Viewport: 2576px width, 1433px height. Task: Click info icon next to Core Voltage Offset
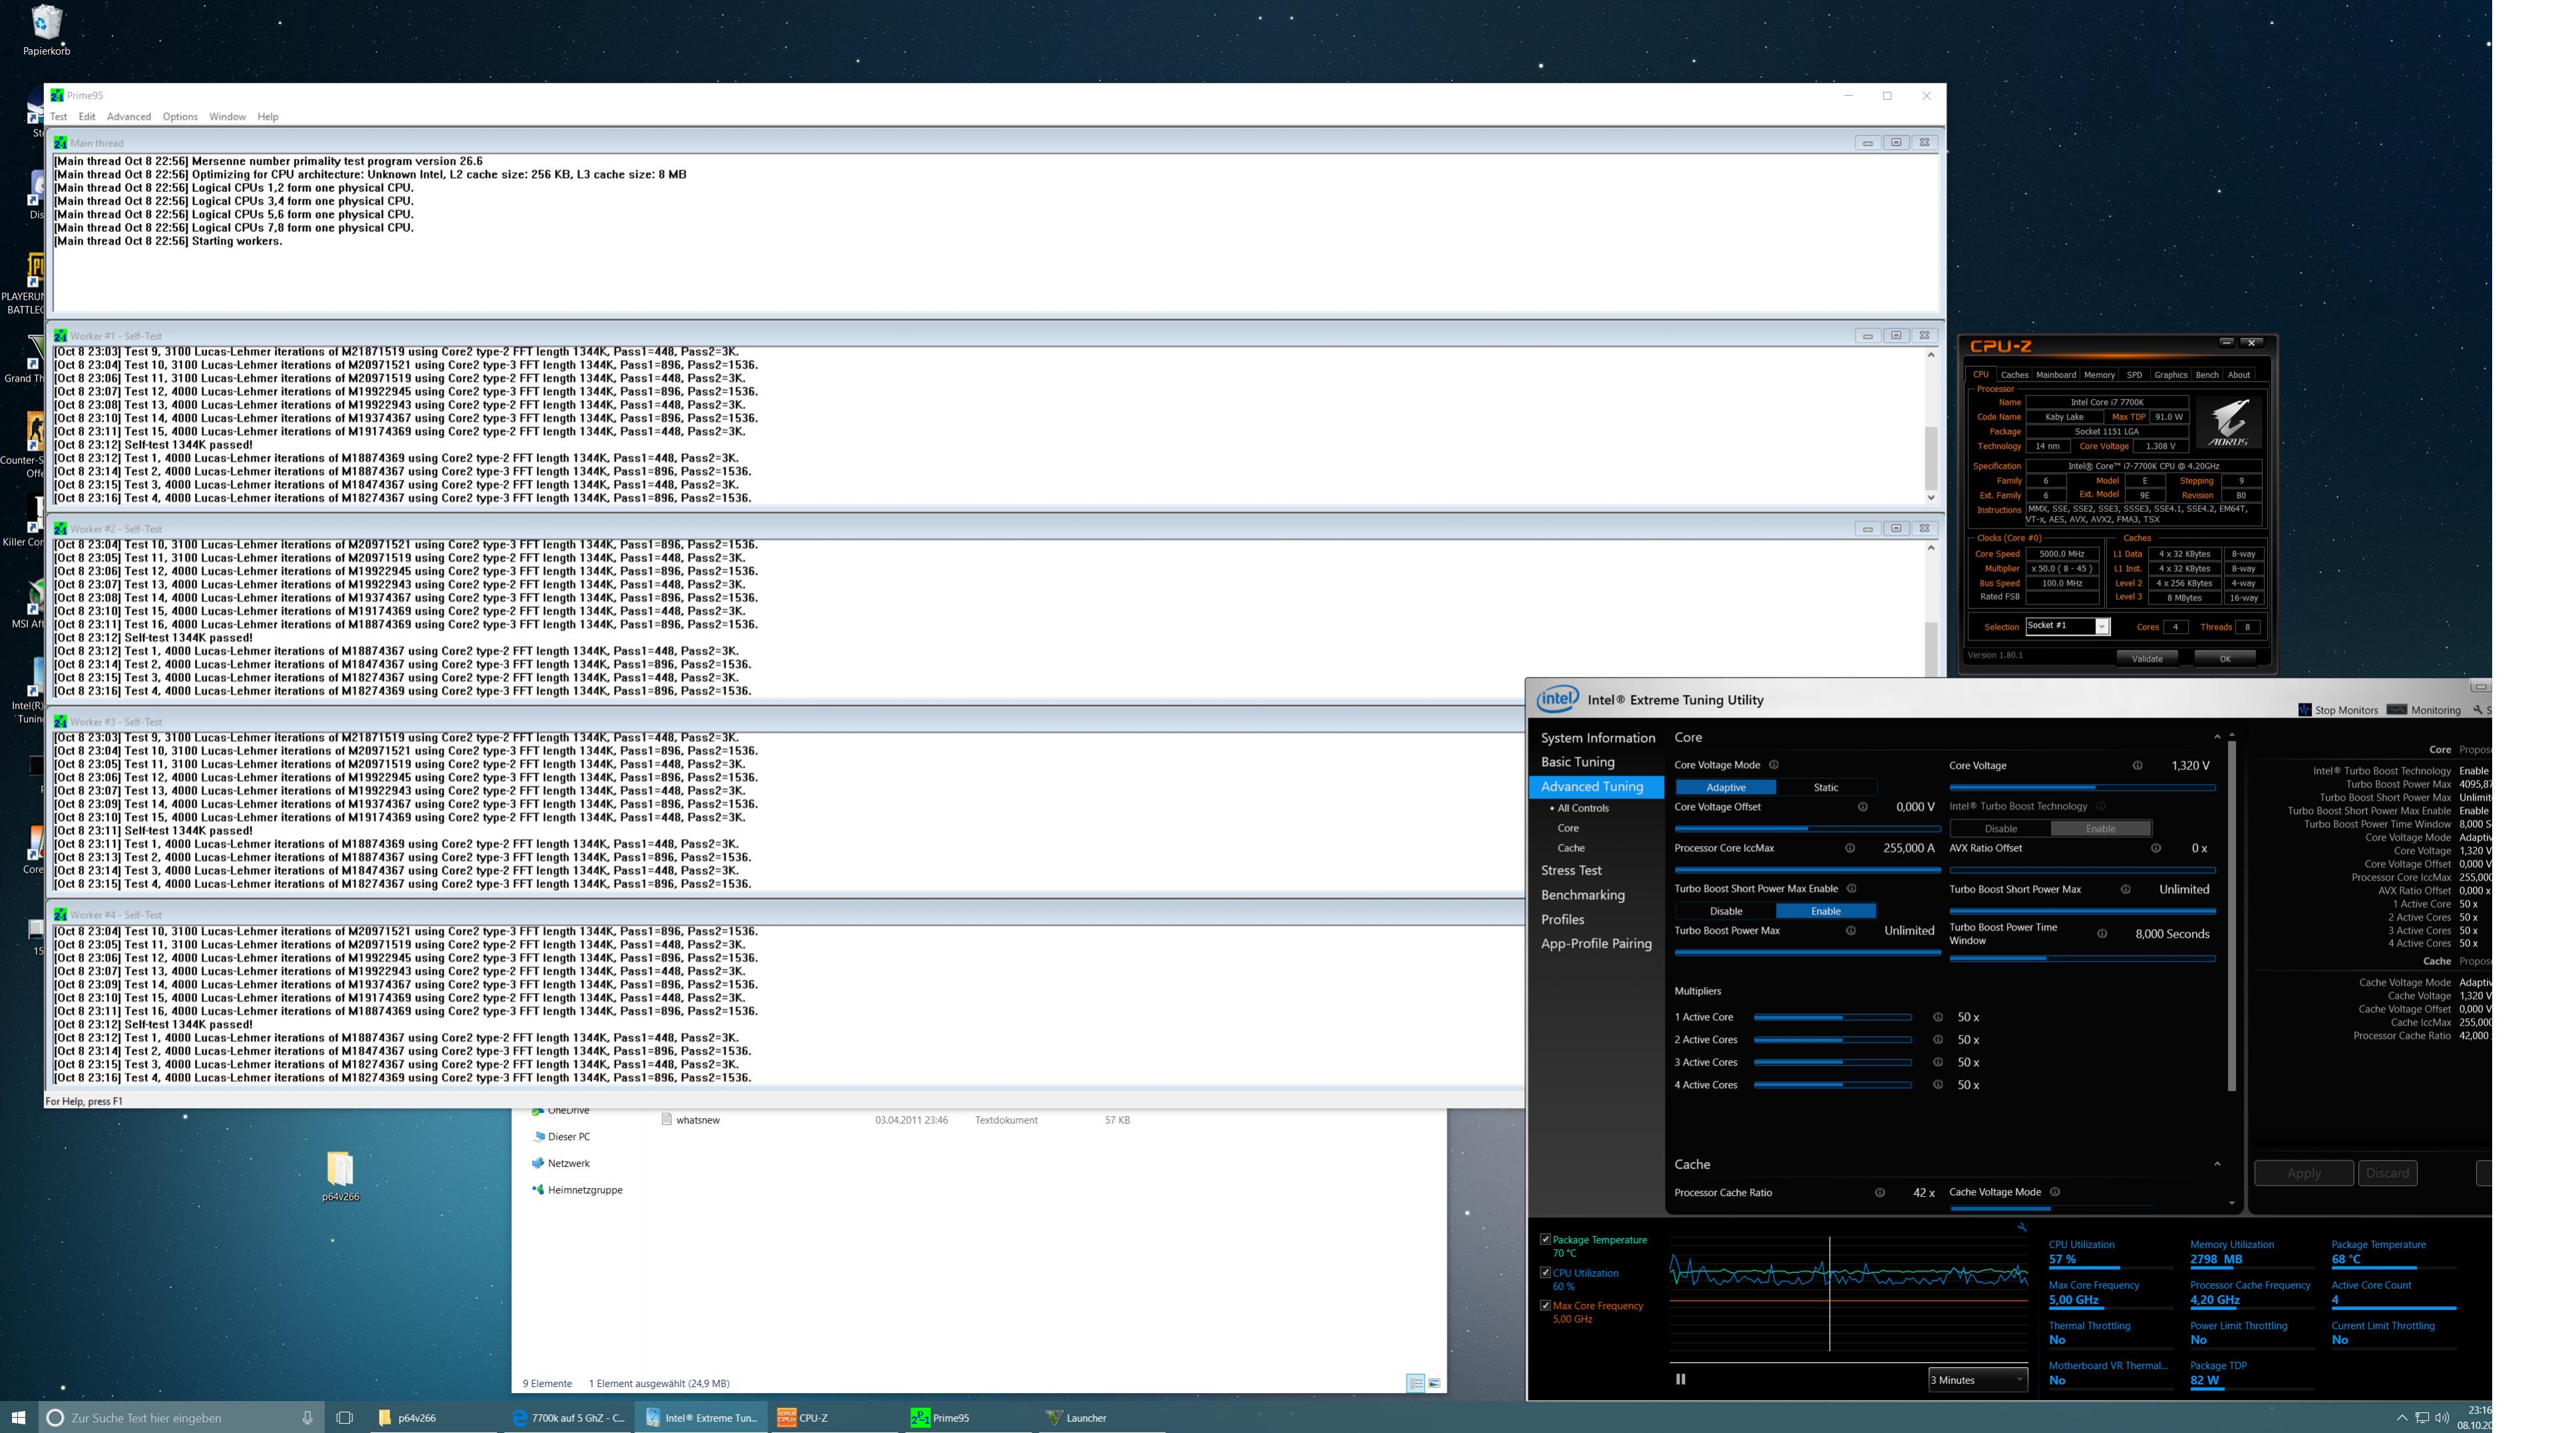coord(1862,807)
